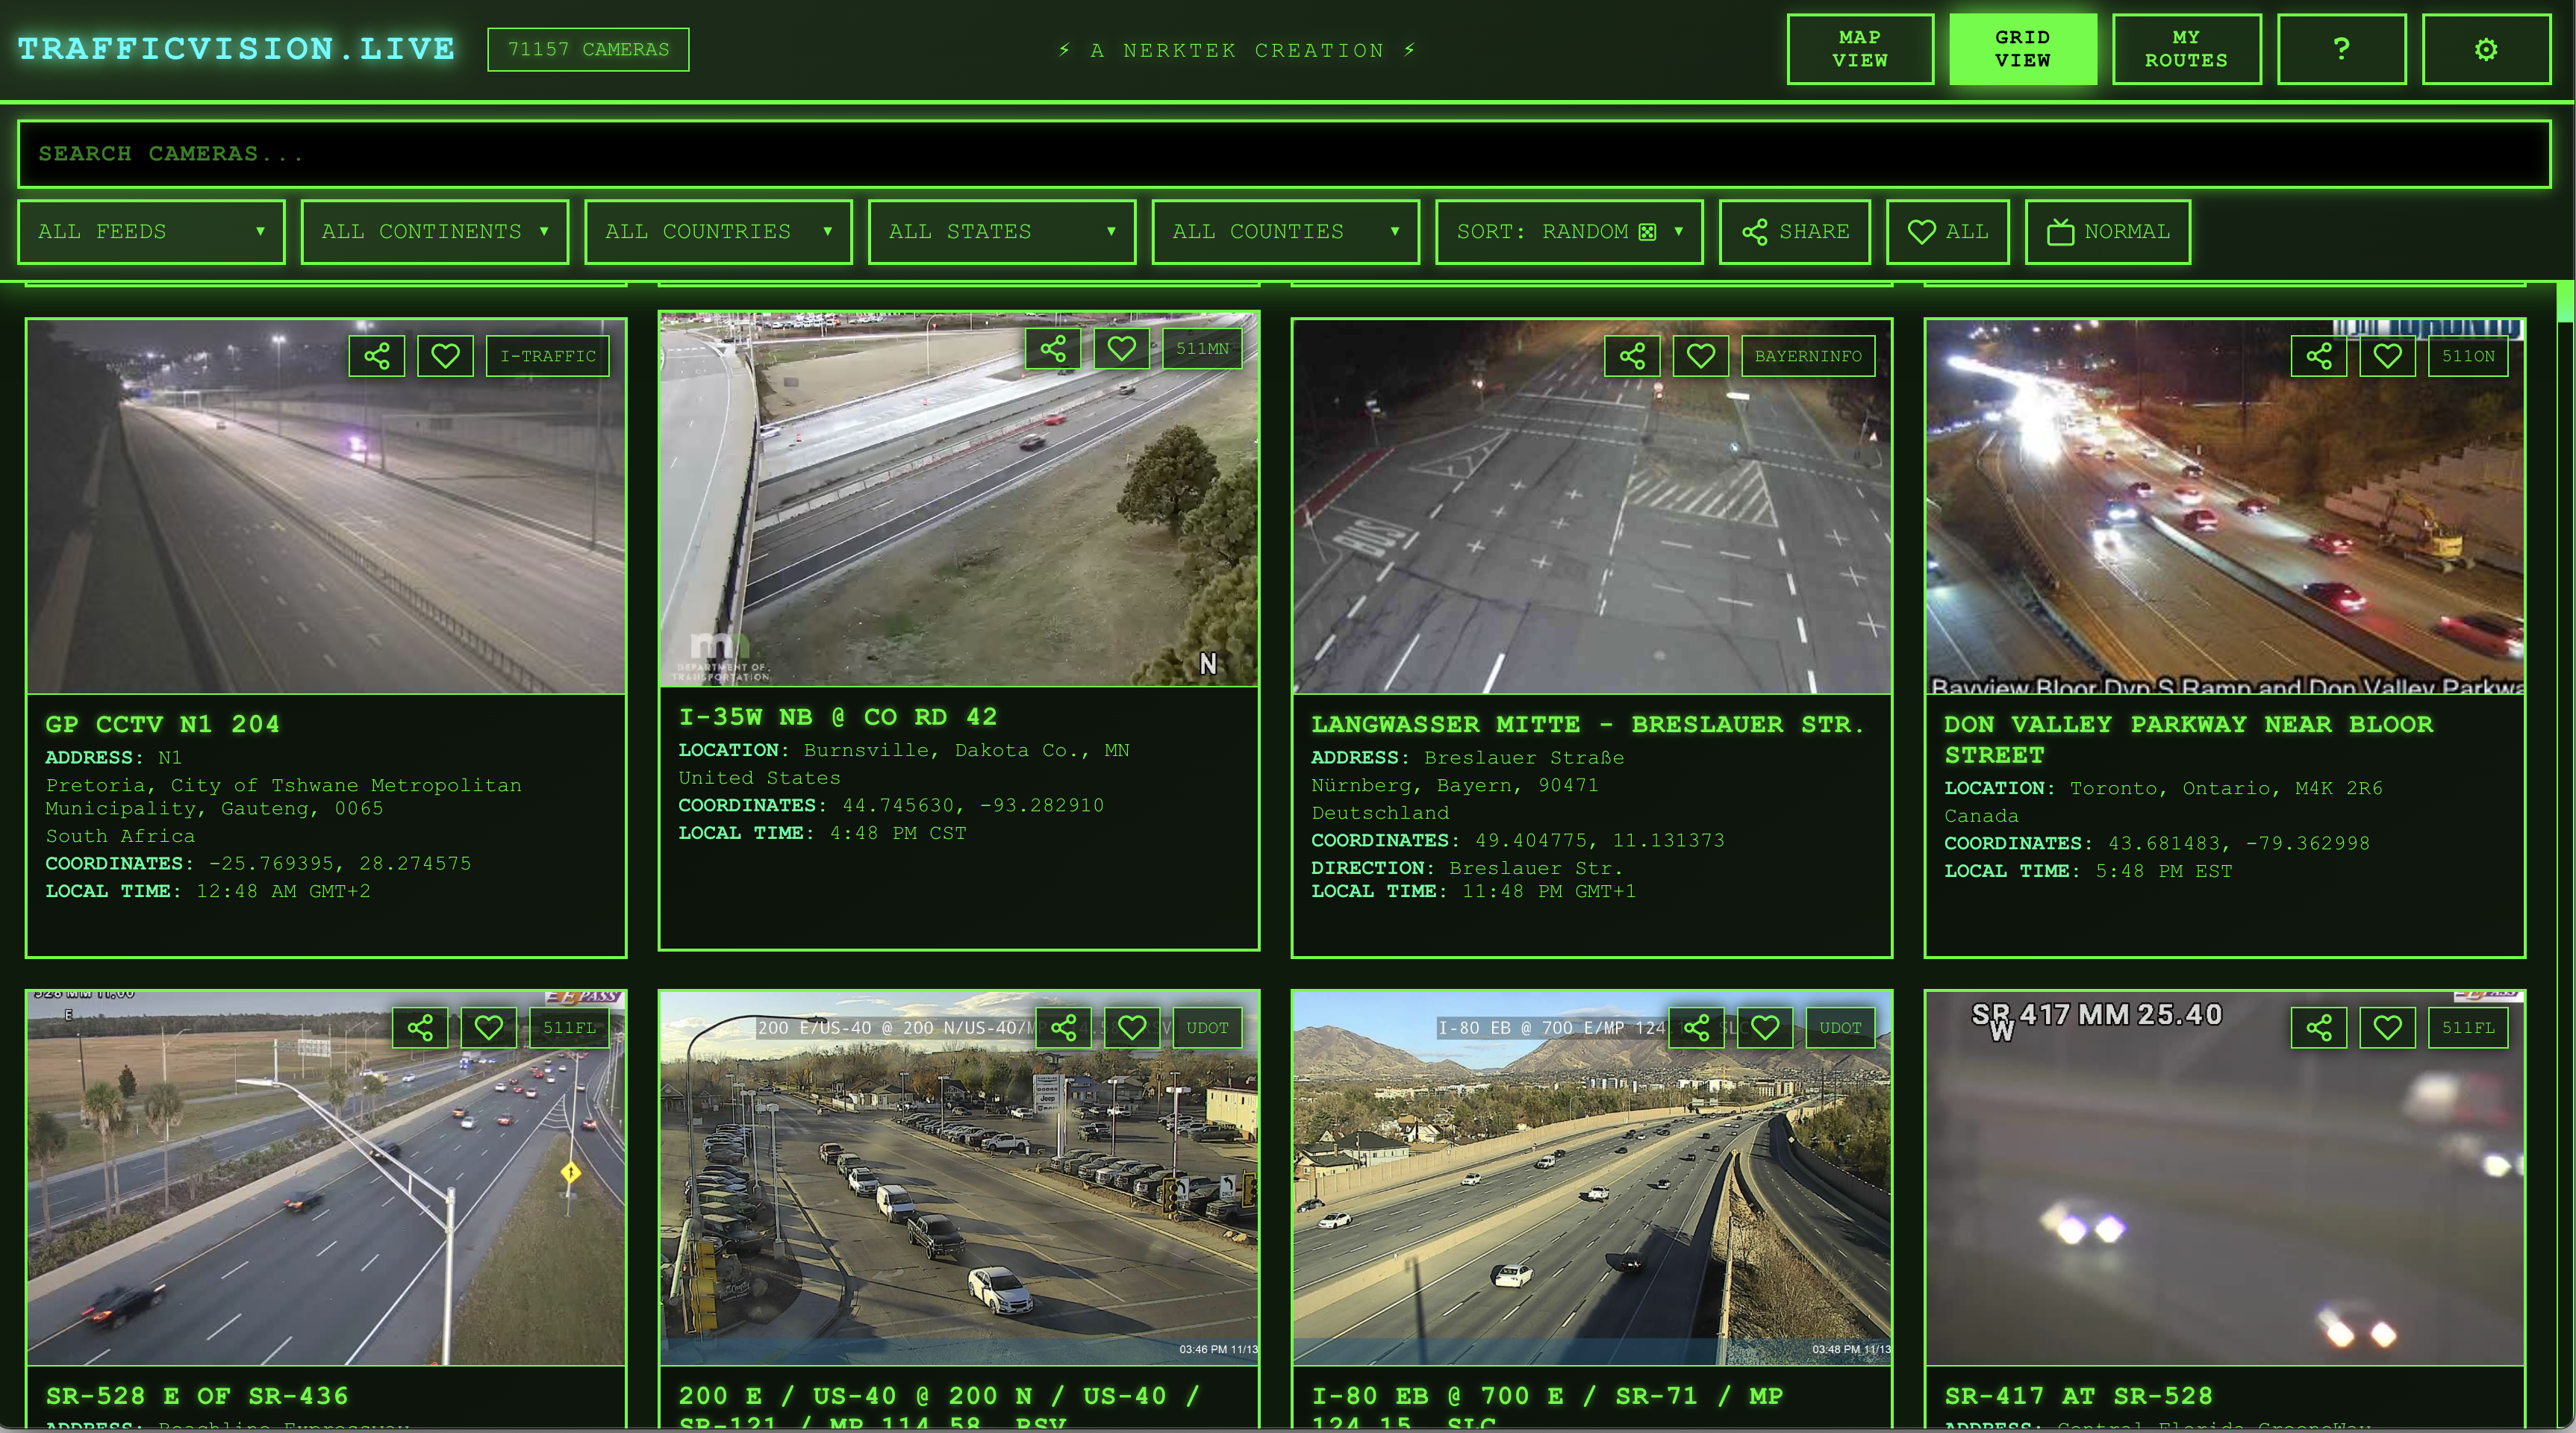
Task: Share the Langwasser Mitte Breslauer Str. camera
Action: tap(1632, 355)
